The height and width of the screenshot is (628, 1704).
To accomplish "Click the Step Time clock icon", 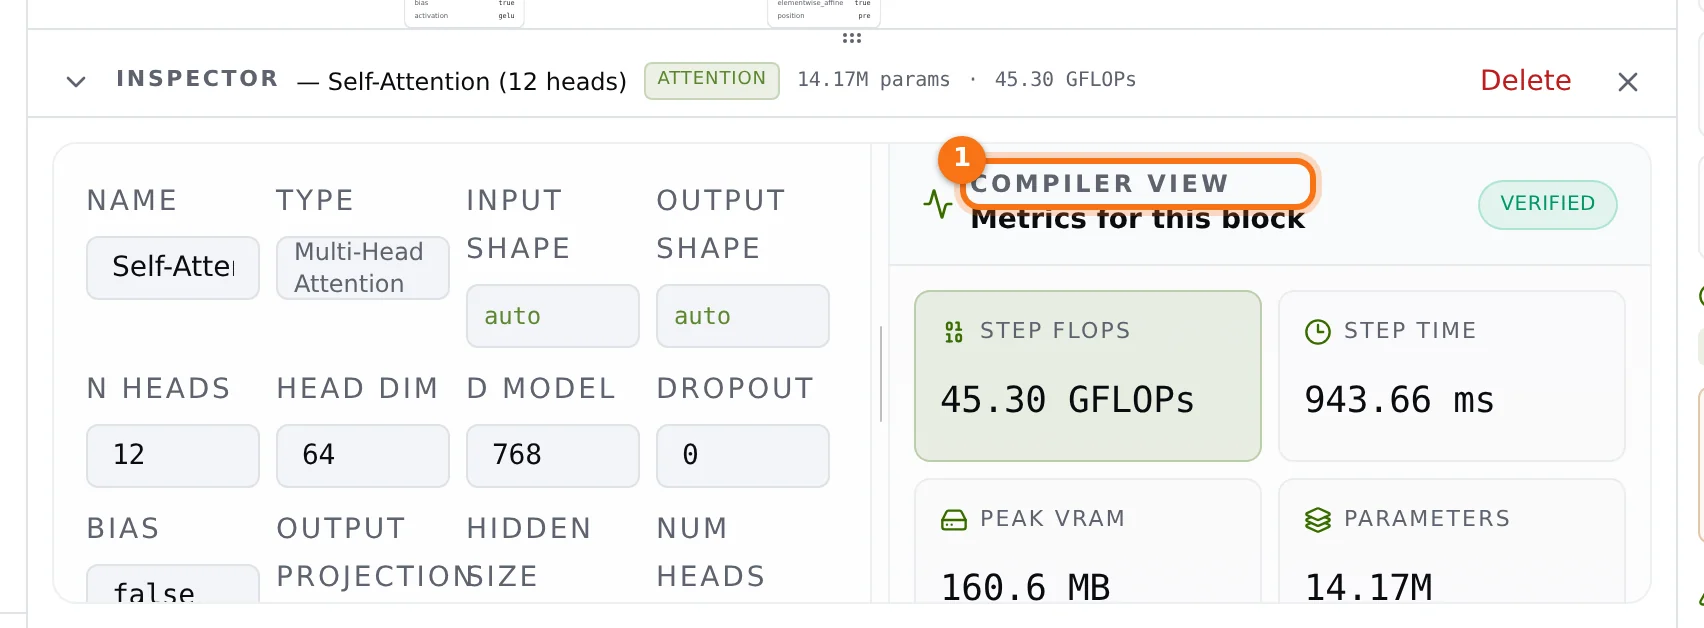I will click(x=1318, y=332).
